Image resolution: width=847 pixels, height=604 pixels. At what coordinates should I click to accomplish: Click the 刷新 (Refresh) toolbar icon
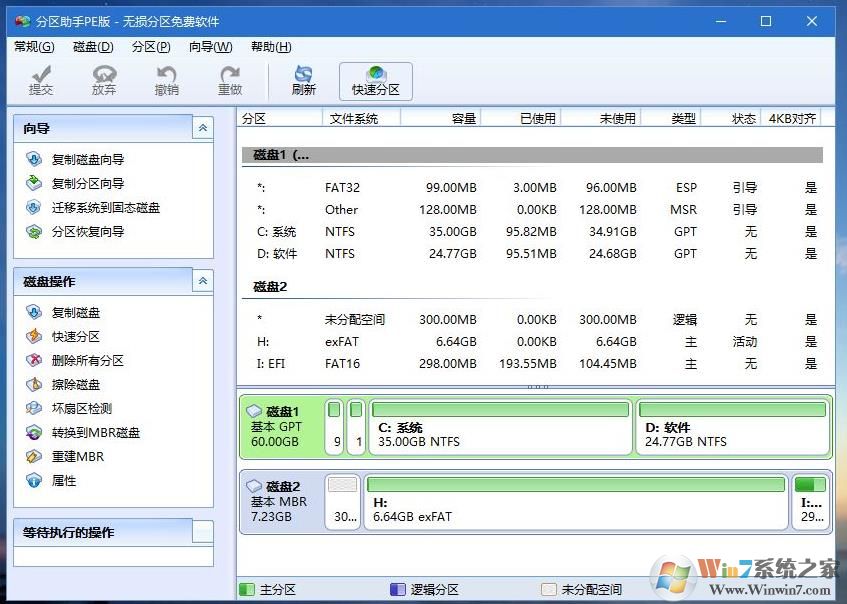pos(303,80)
